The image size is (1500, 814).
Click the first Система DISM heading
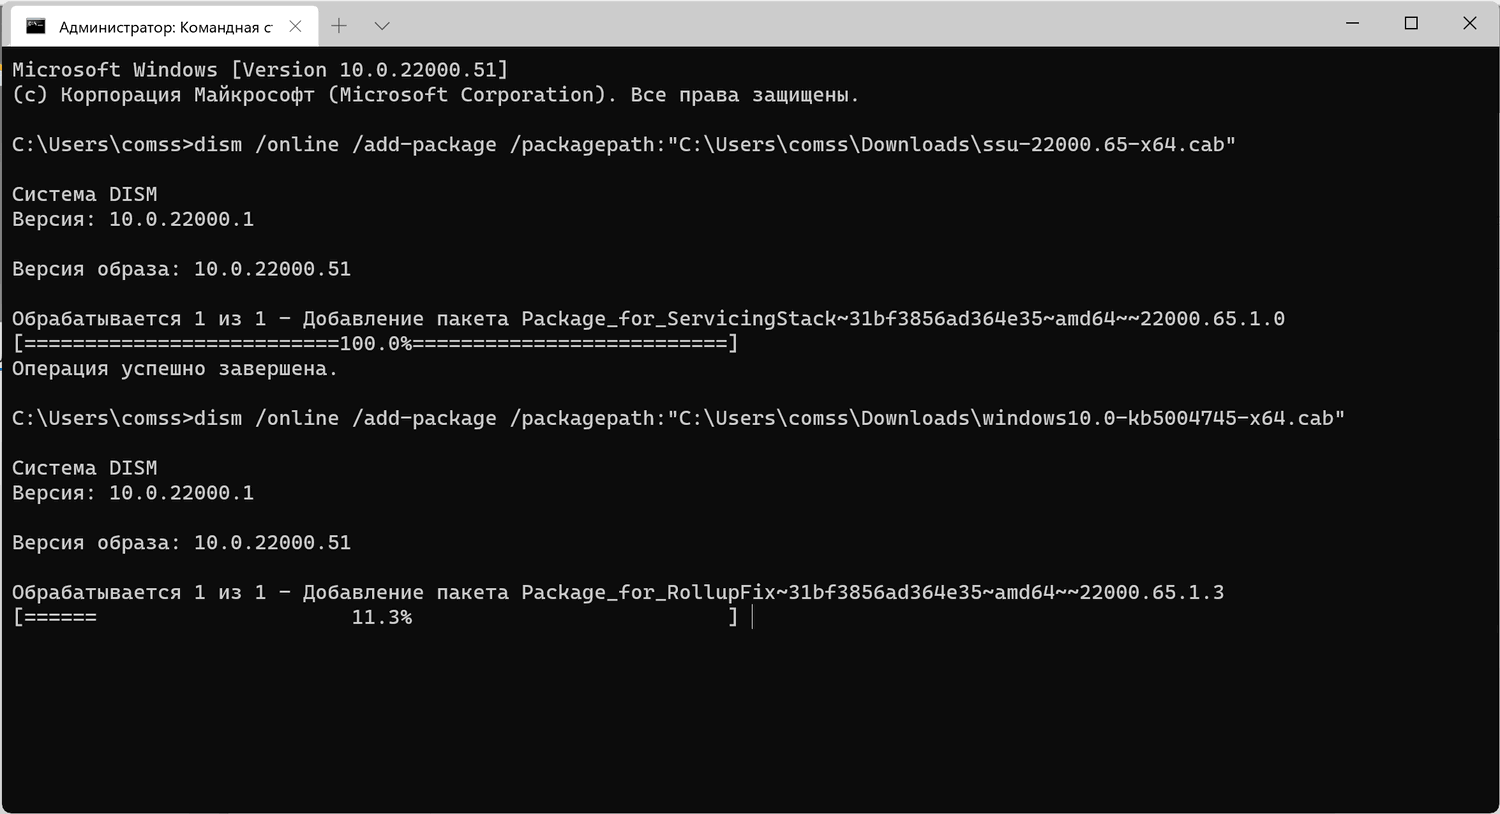pos(85,194)
